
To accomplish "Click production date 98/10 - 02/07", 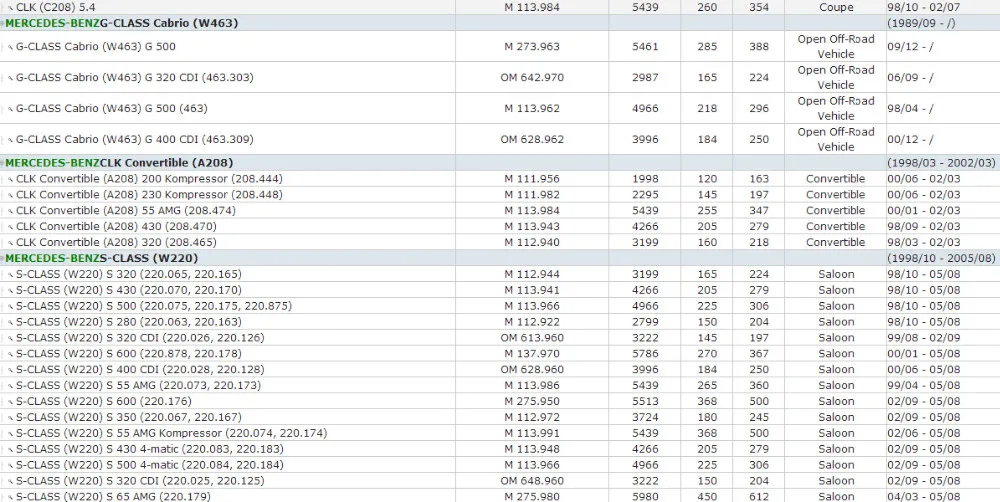I will (923, 8).
